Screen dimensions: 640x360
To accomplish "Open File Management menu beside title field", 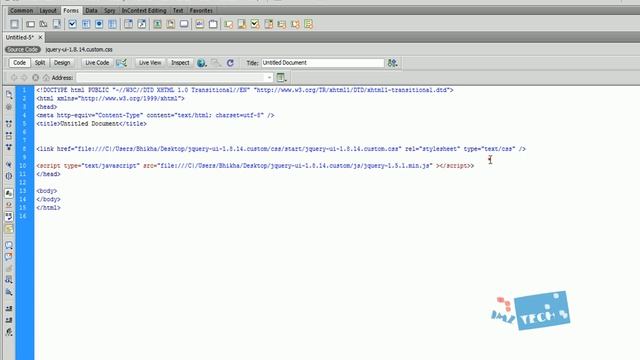I will [x=393, y=63].
